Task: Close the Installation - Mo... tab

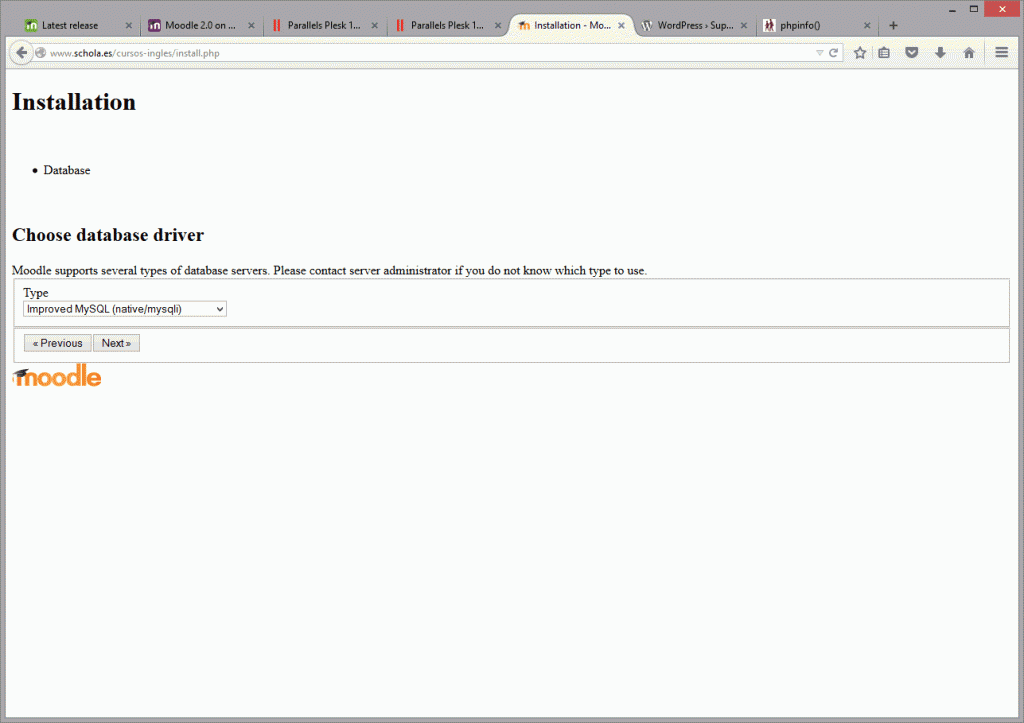Action: click(x=622, y=25)
